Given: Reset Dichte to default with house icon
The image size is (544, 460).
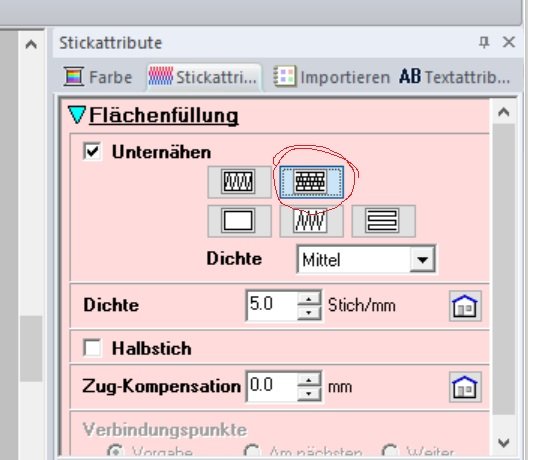Looking at the screenshot, I should 465,306.
